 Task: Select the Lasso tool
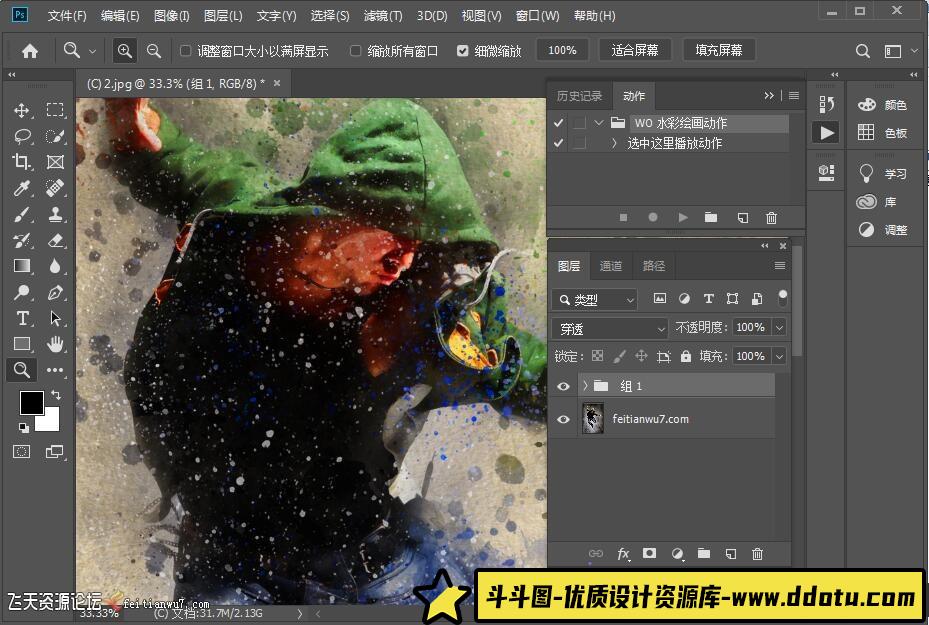(22, 136)
